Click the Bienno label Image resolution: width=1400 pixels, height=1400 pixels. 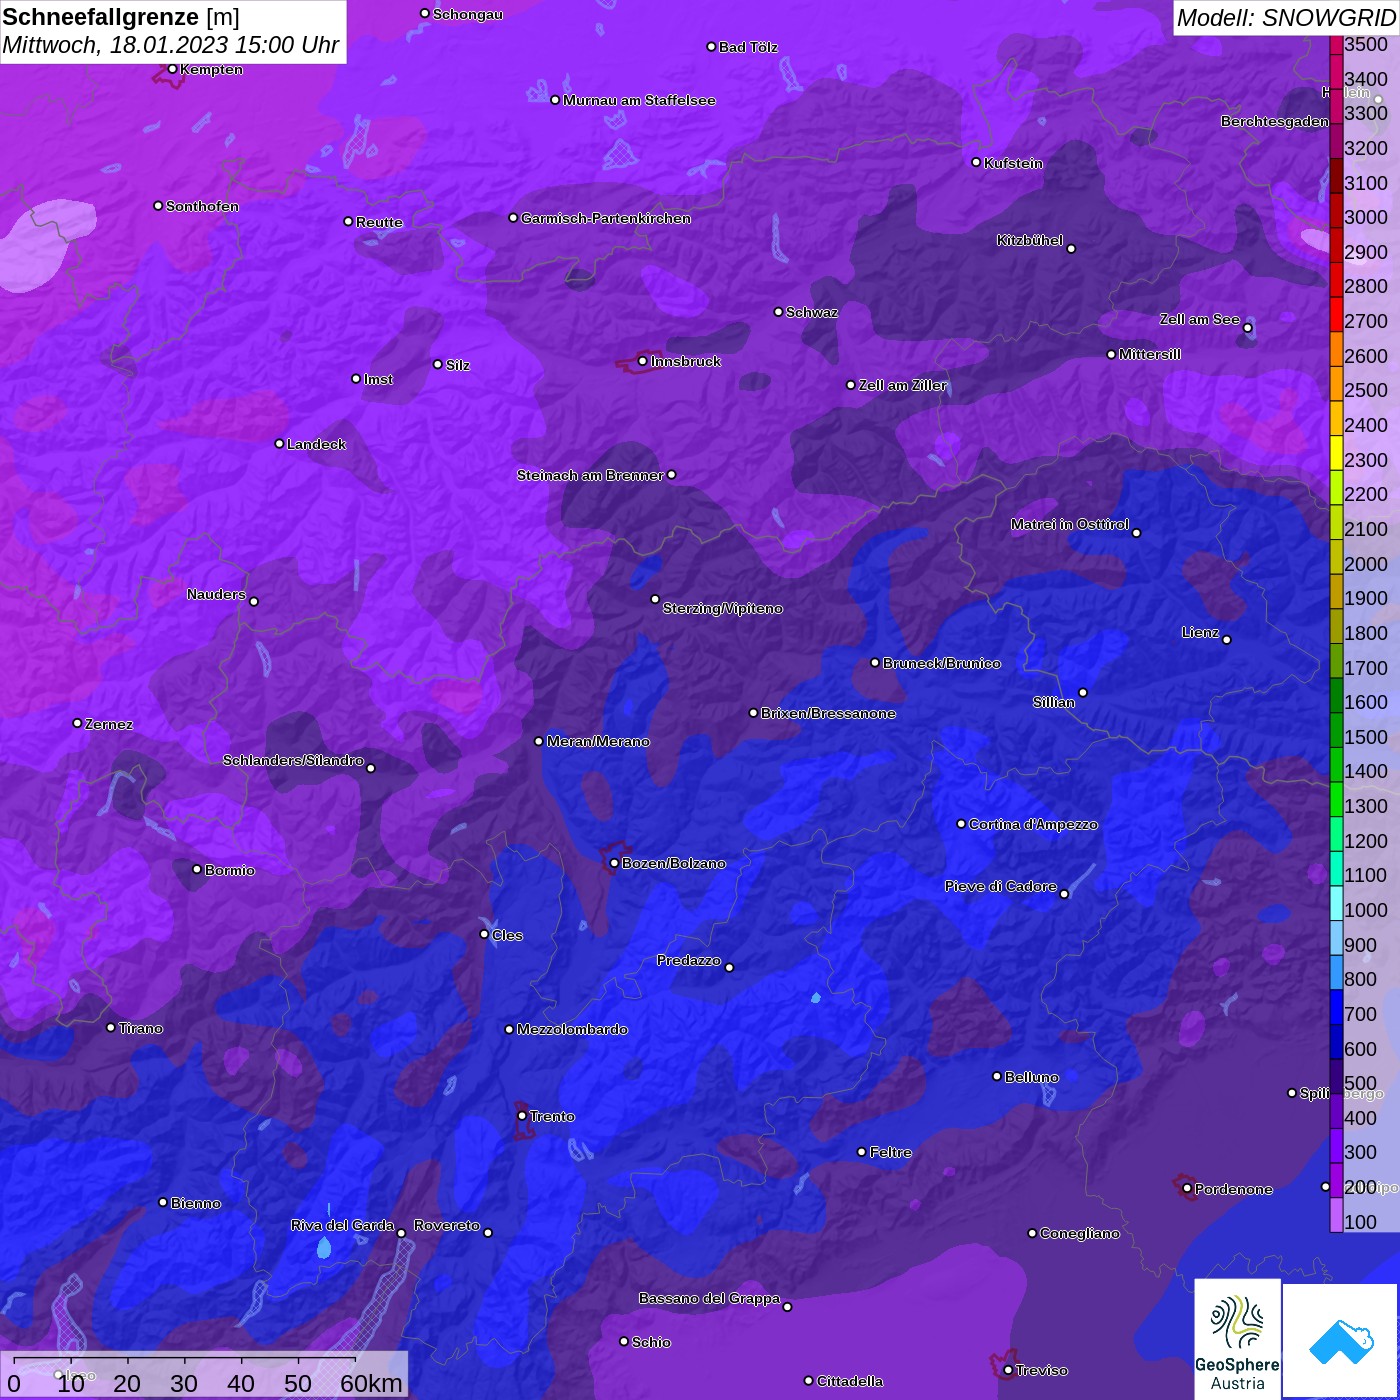pos(196,1203)
